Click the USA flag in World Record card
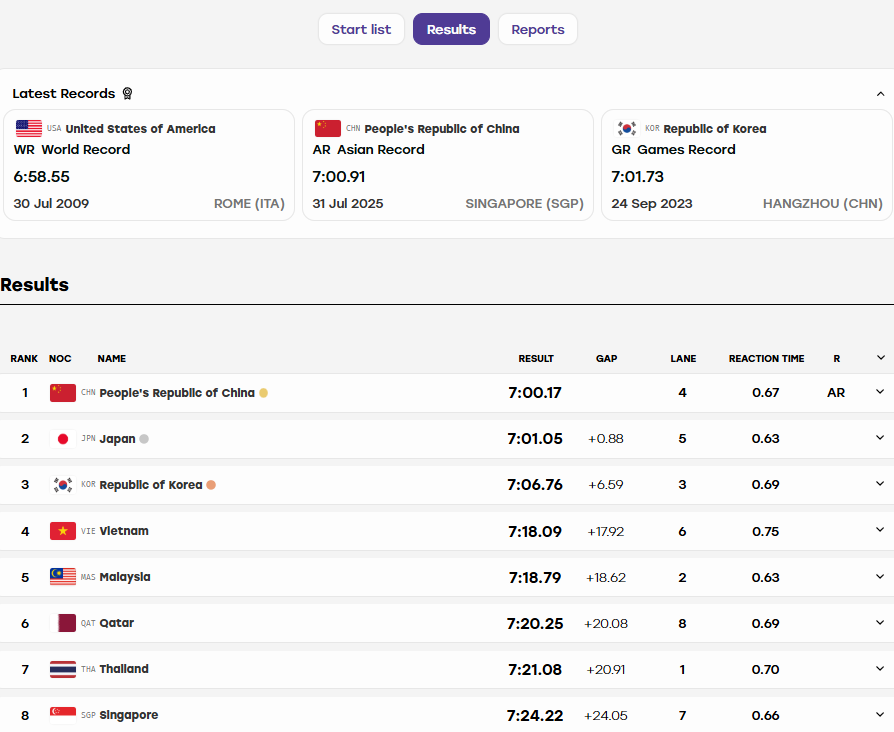 pos(29,128)
